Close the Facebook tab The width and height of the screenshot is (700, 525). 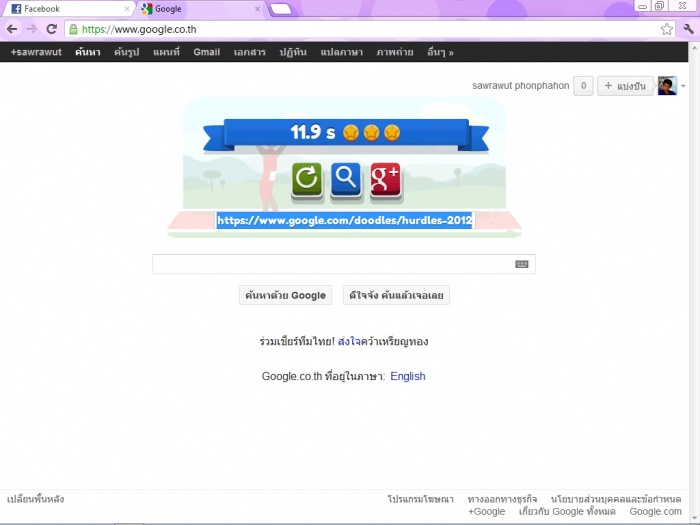[127, 9]
